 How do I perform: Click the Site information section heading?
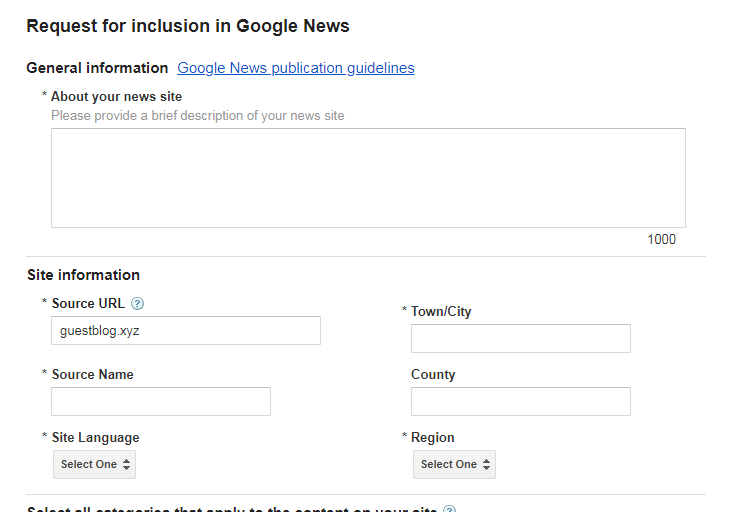point(83,275)
